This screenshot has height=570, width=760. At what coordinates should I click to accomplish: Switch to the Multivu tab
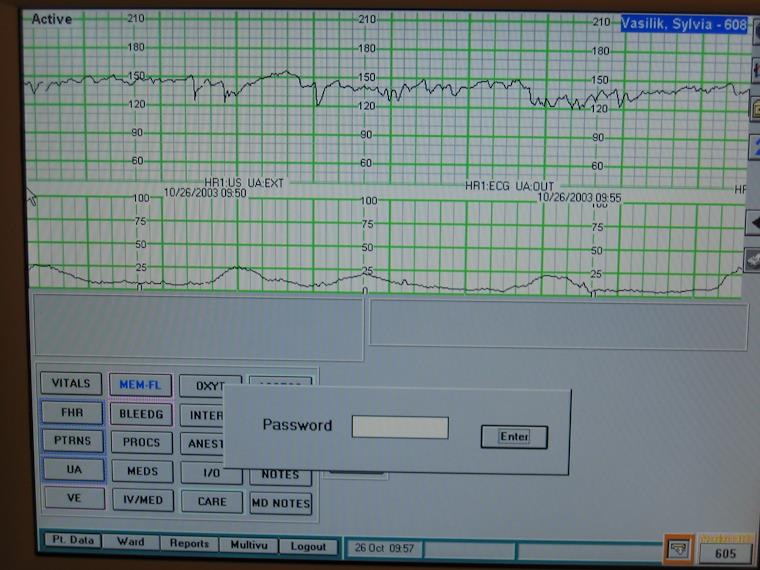tap(248, 544)
